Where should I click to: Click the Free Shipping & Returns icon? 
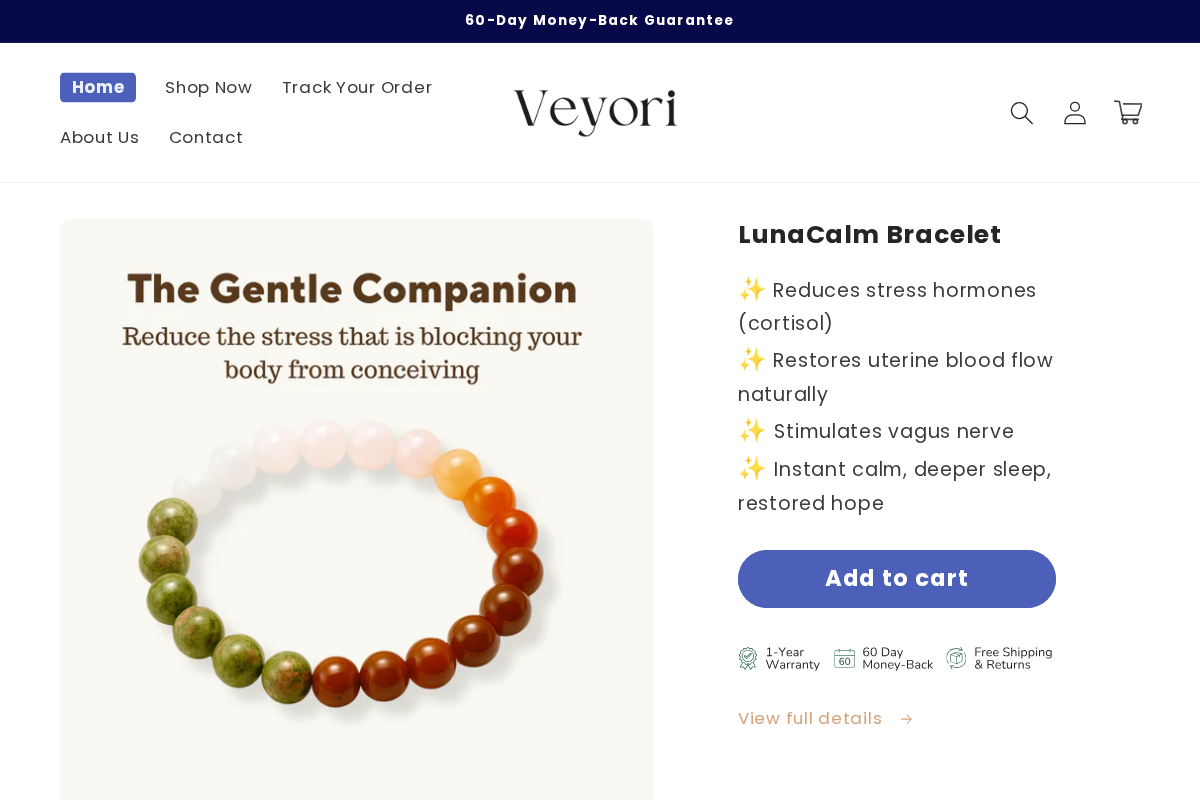point(956,658)
